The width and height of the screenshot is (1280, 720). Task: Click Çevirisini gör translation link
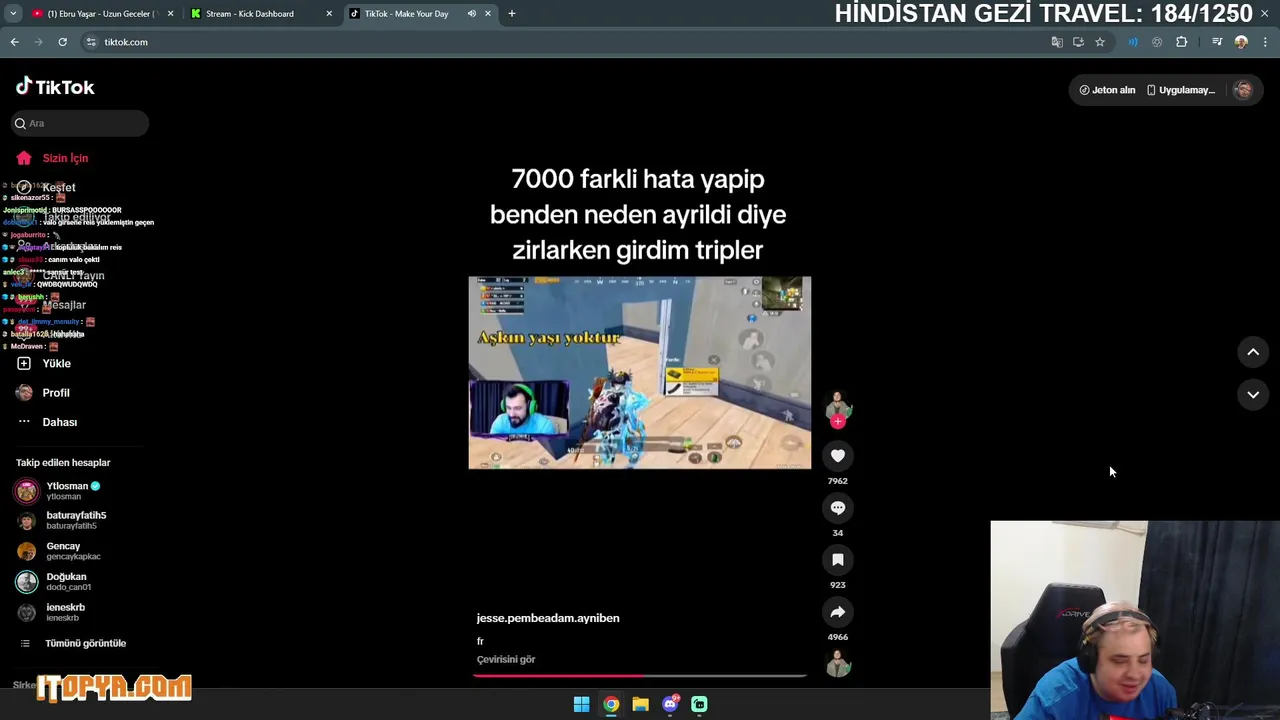[x=506, y=659]
